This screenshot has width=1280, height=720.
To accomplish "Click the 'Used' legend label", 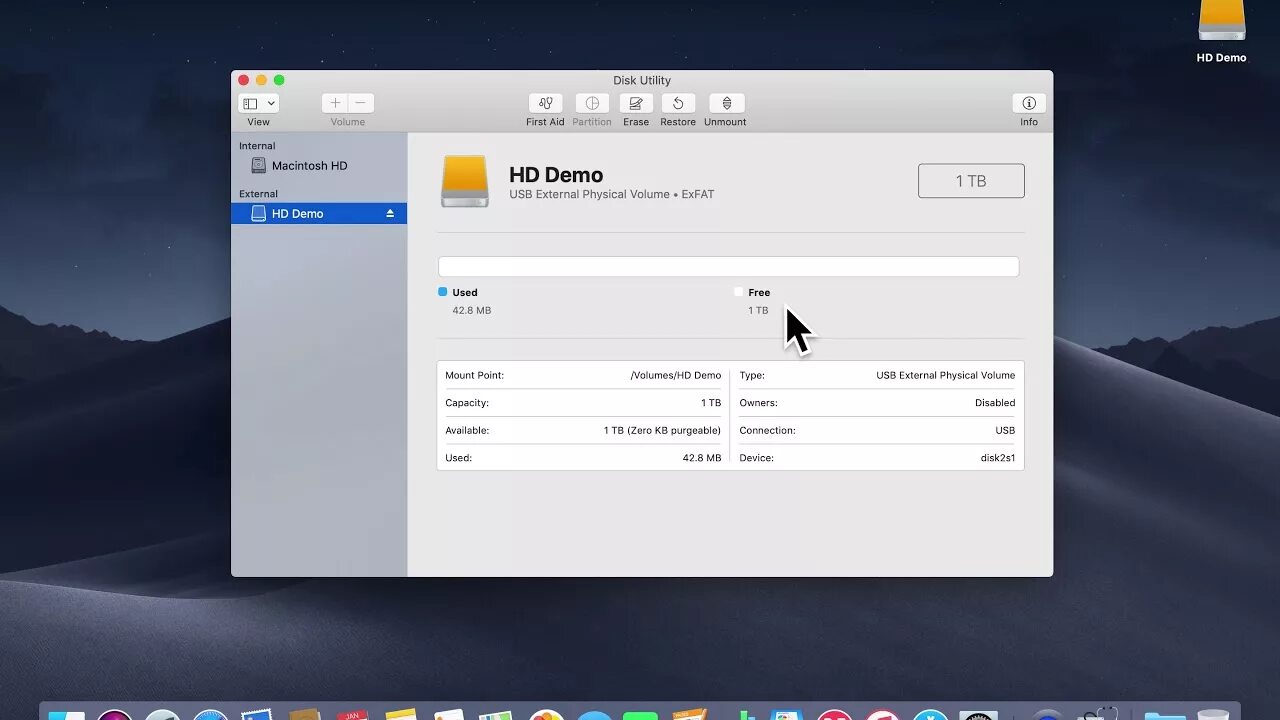I will (465, 293).
